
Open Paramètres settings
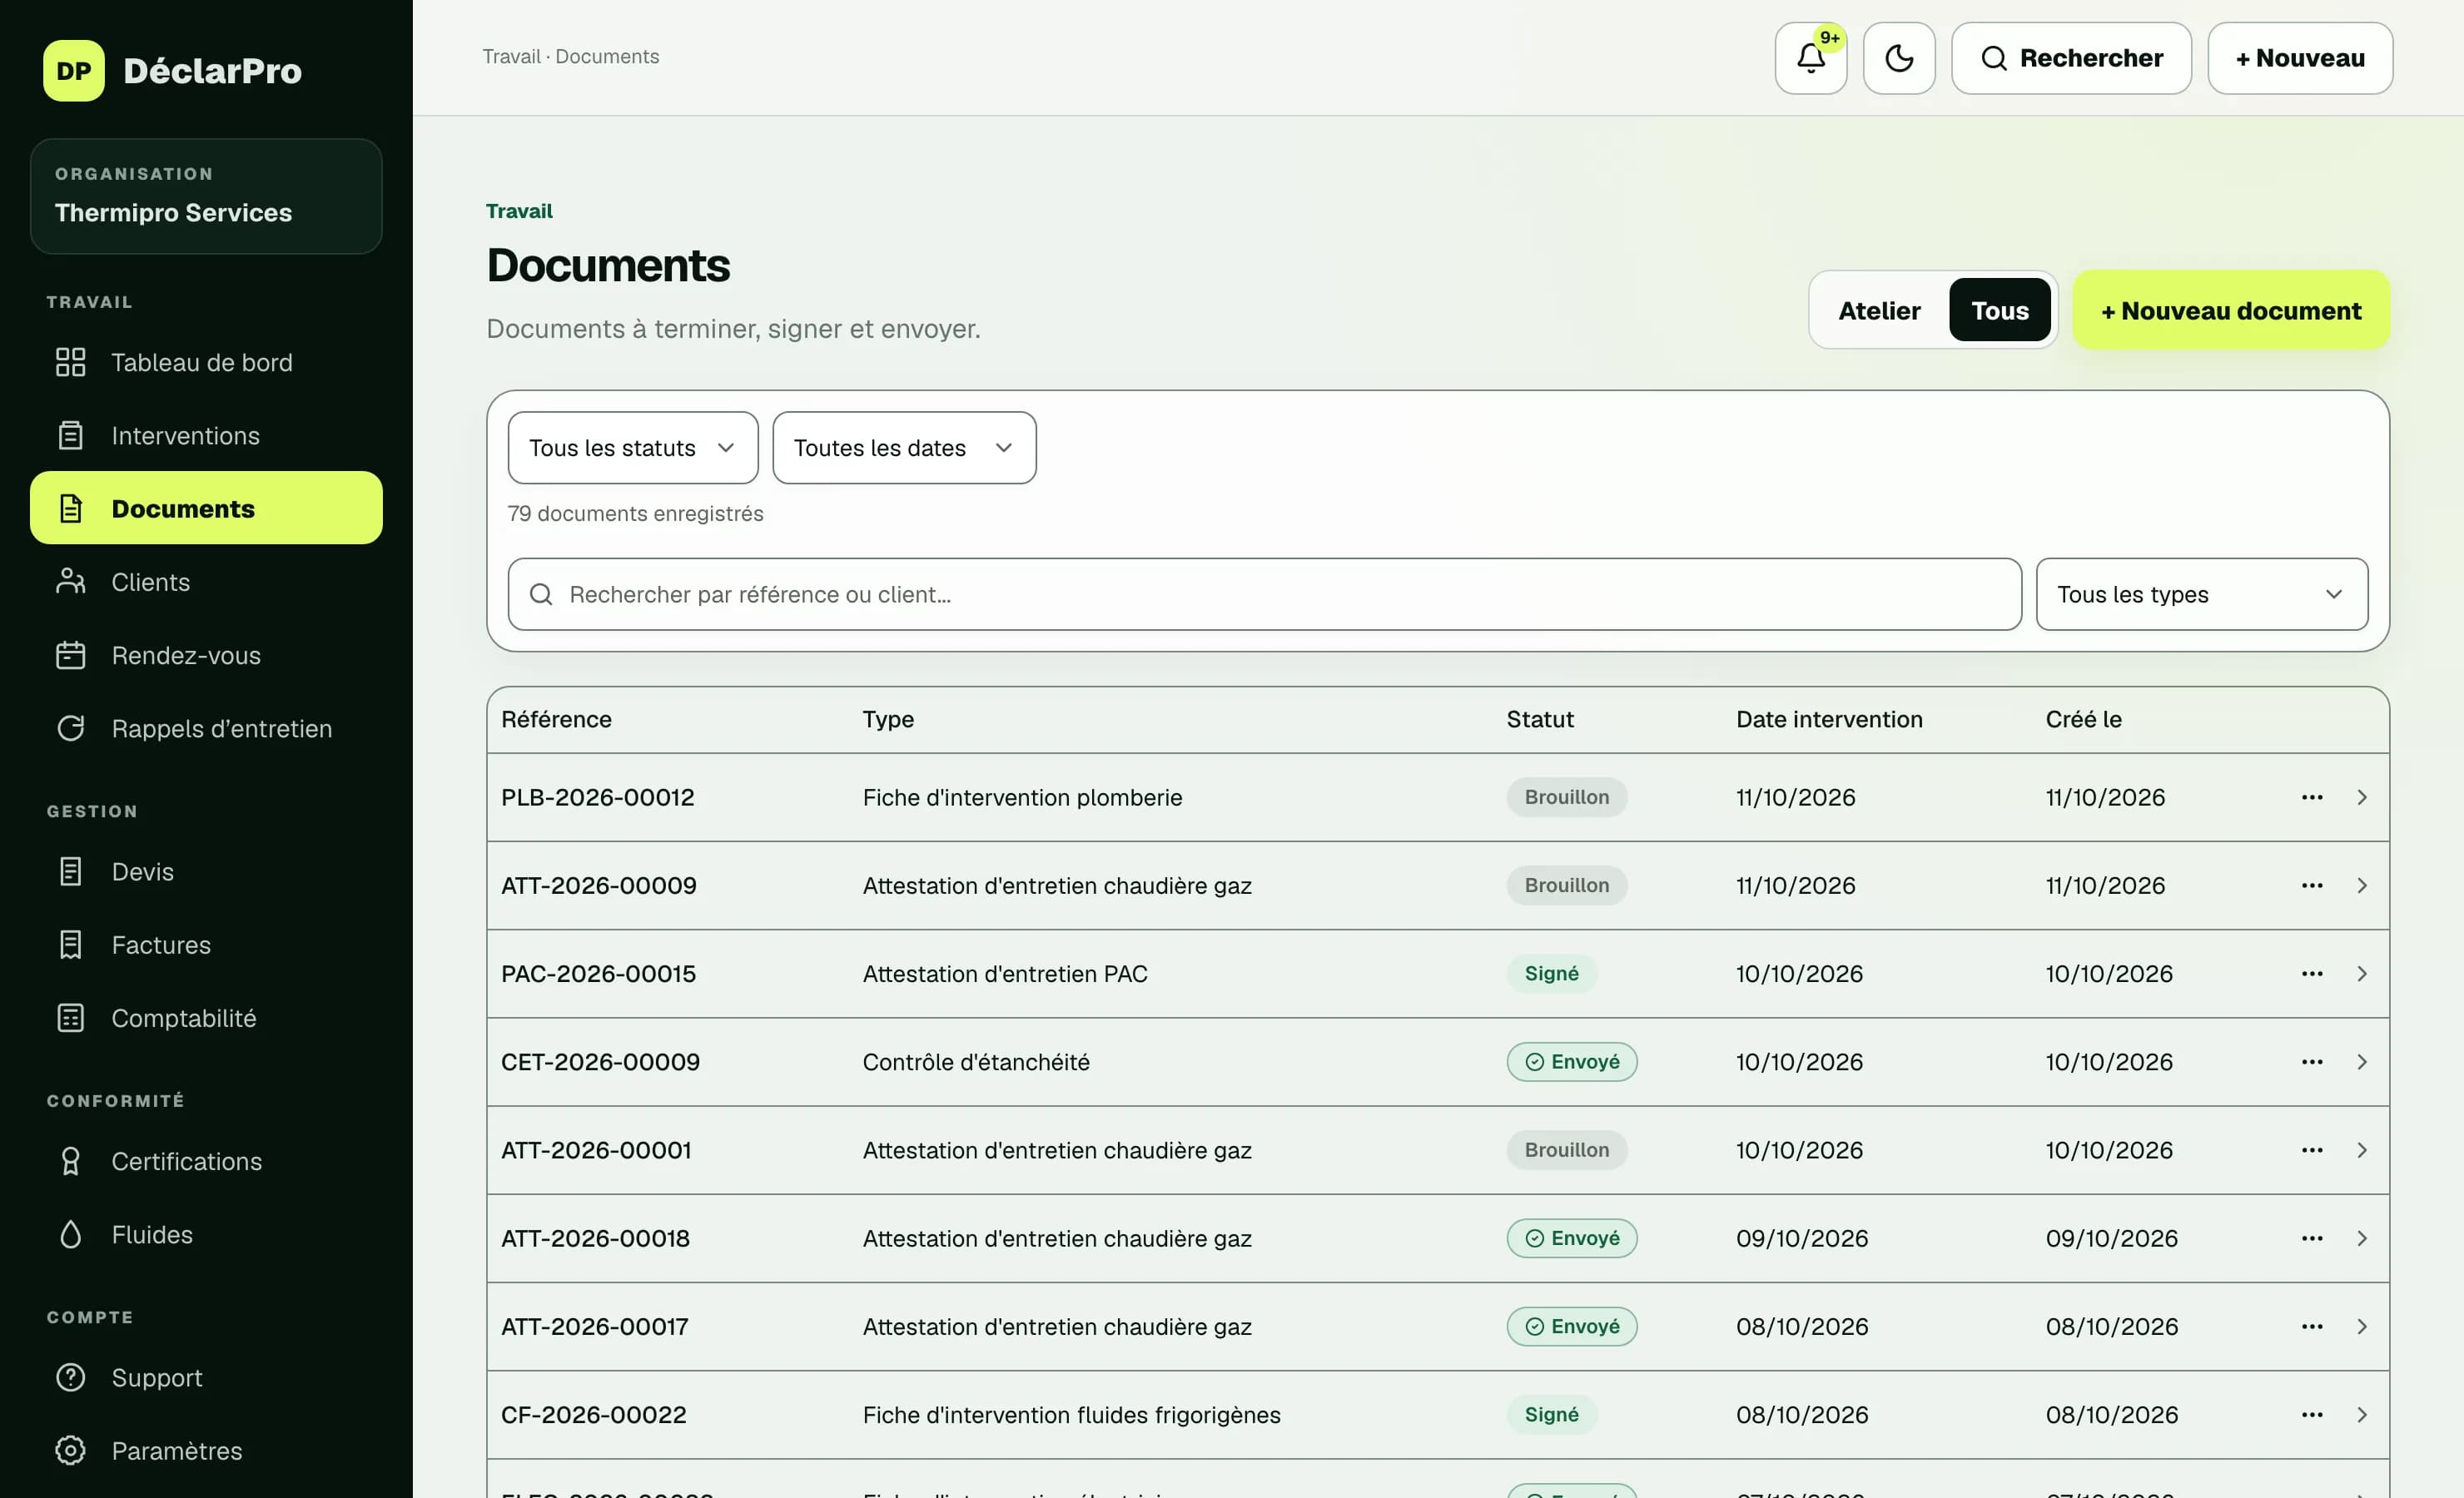coord(206,1450)
